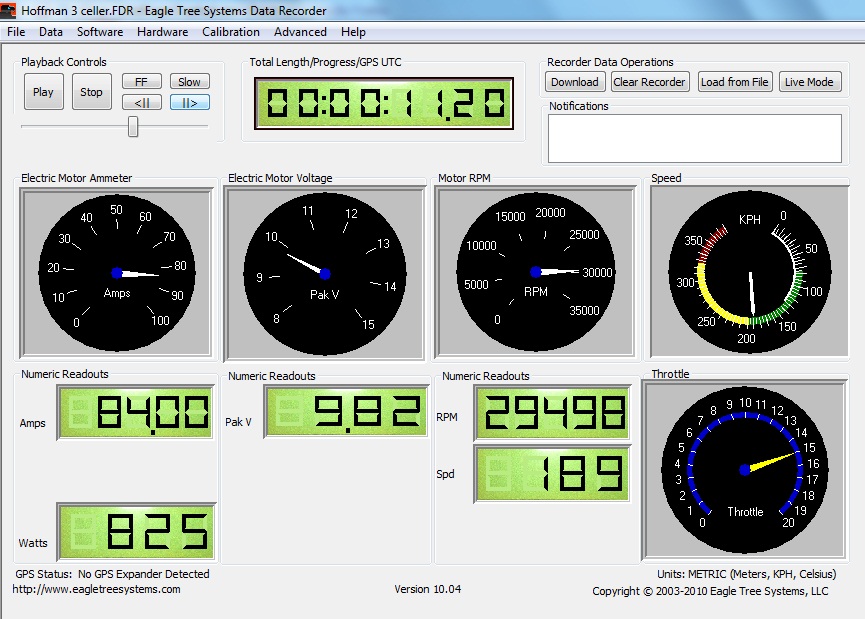Screen dimensions: 865x619
Task: Open the Advanced menu
Action: (x=300, y=32)
